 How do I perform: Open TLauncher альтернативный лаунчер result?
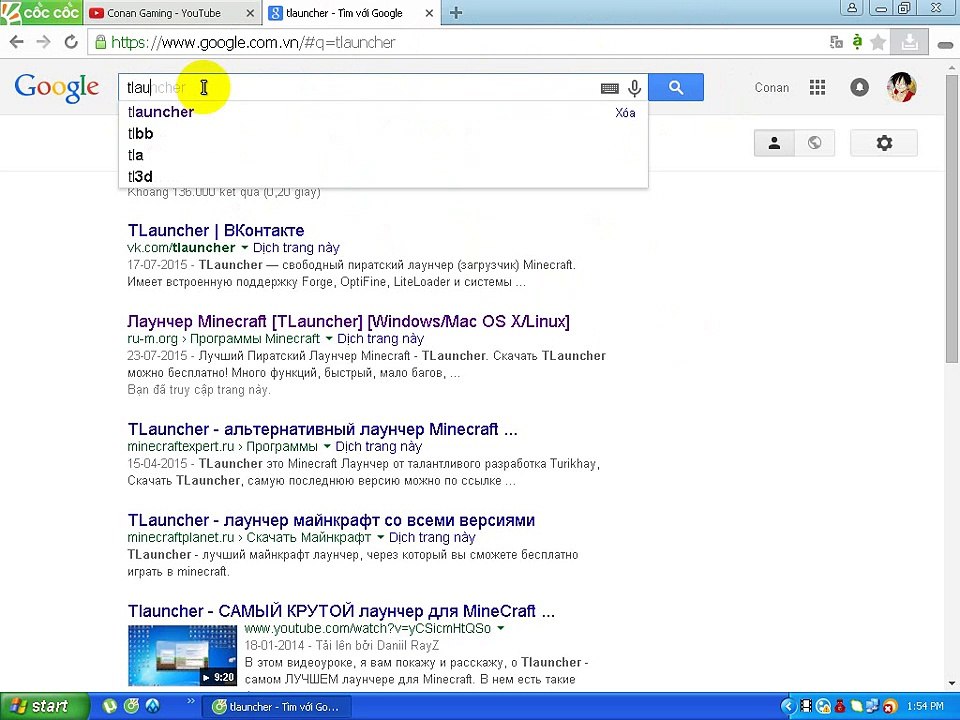323,429
